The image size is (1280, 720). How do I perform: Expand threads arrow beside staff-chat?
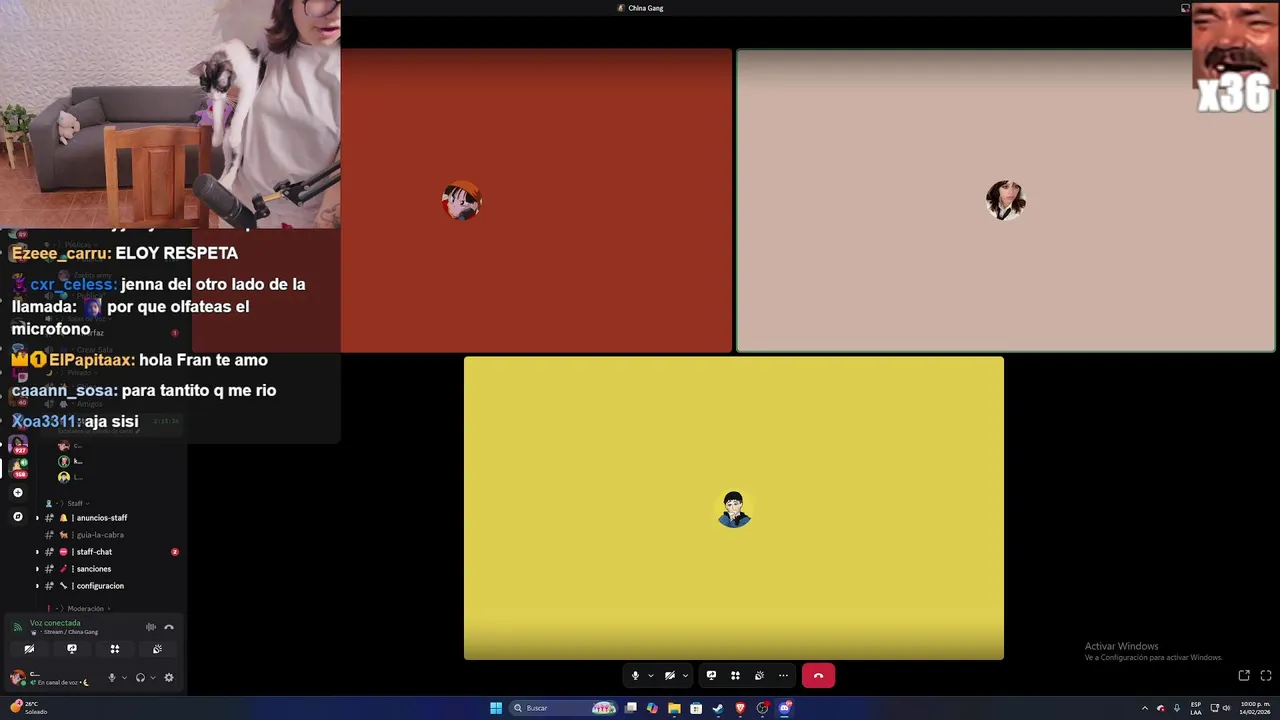pos(37,552)
